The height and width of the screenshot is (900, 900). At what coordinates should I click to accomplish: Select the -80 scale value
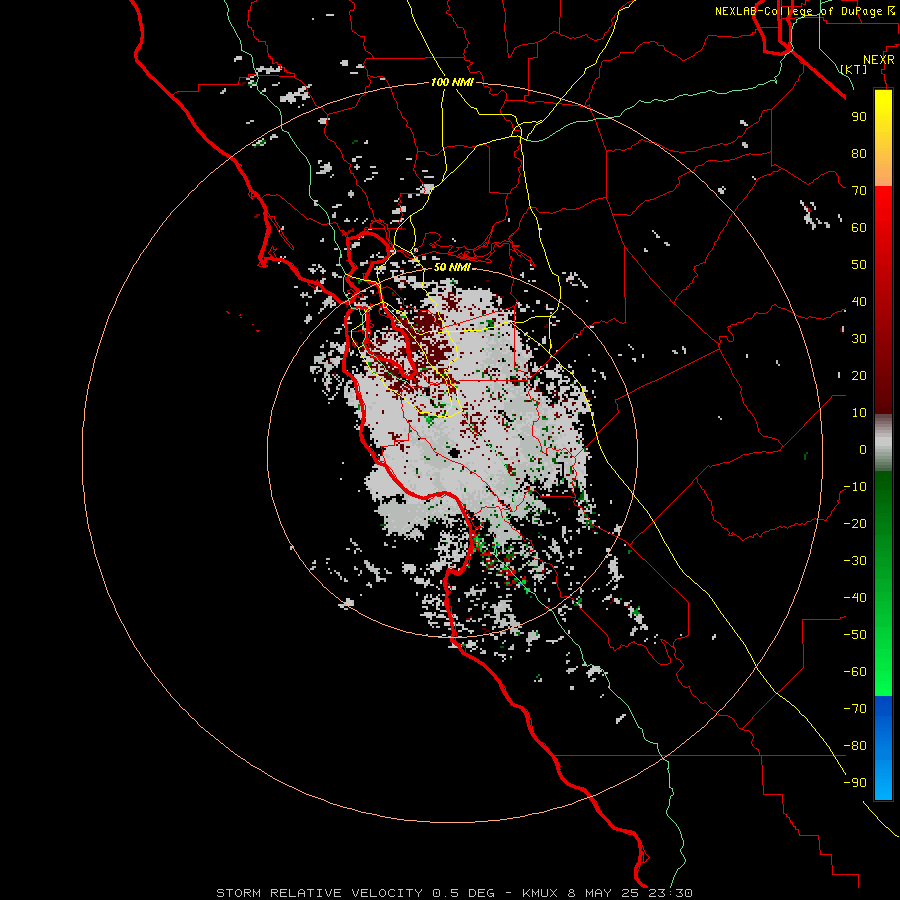tap(855, 746)
